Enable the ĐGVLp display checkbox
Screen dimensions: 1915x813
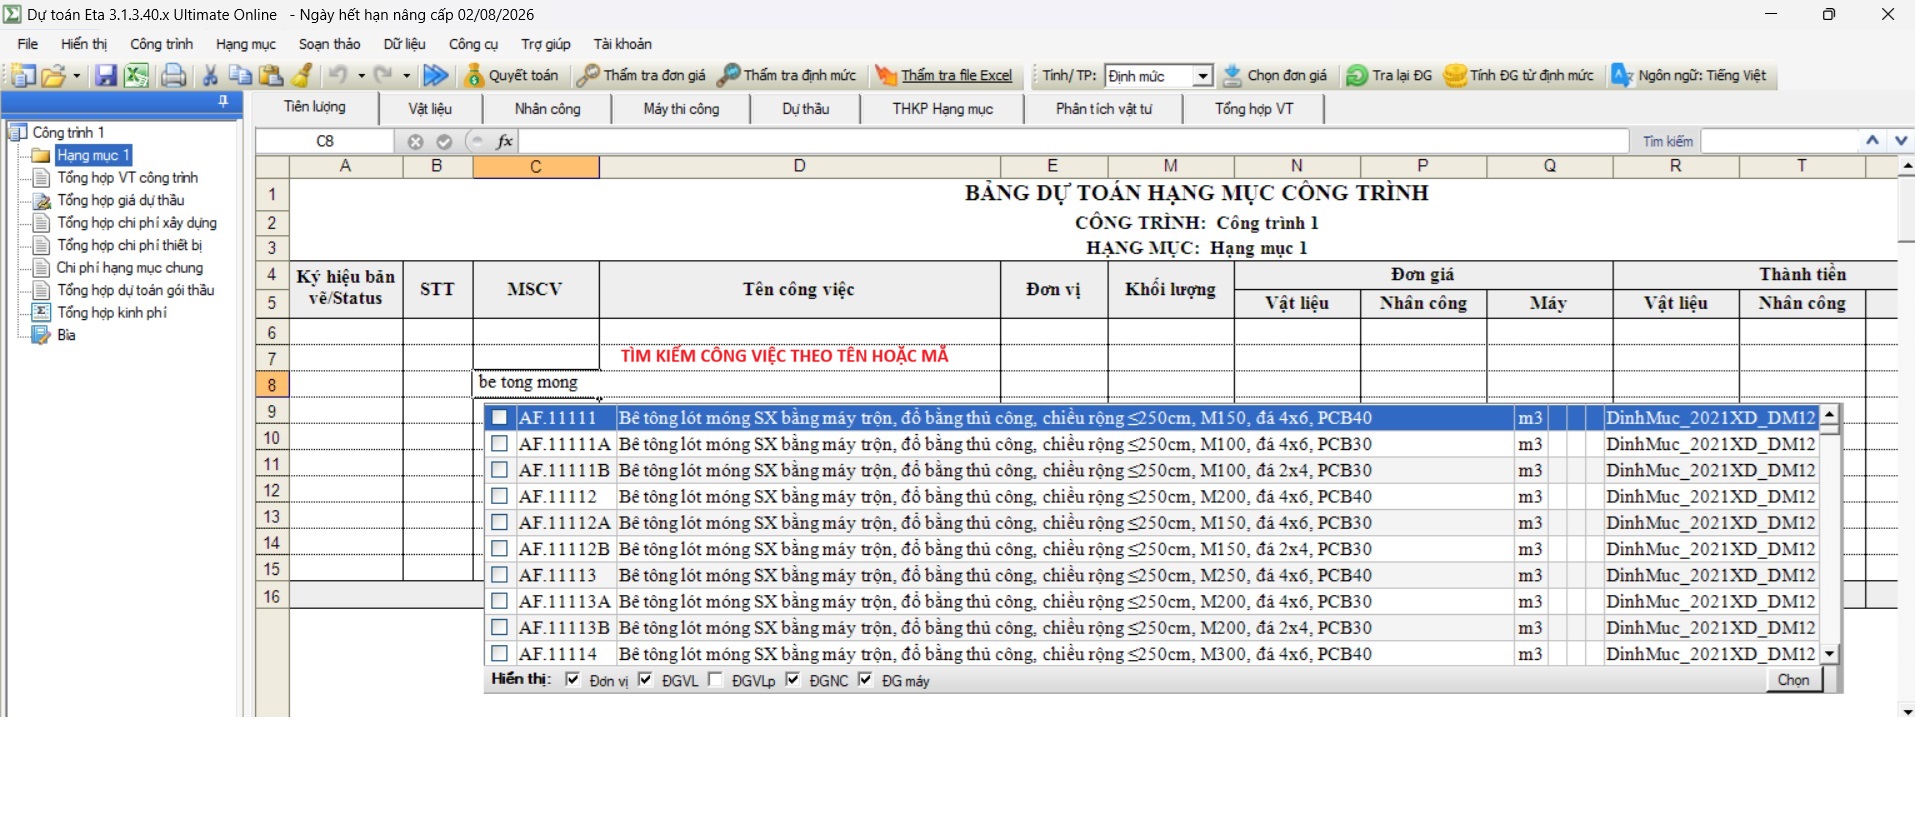coord(715,680)
